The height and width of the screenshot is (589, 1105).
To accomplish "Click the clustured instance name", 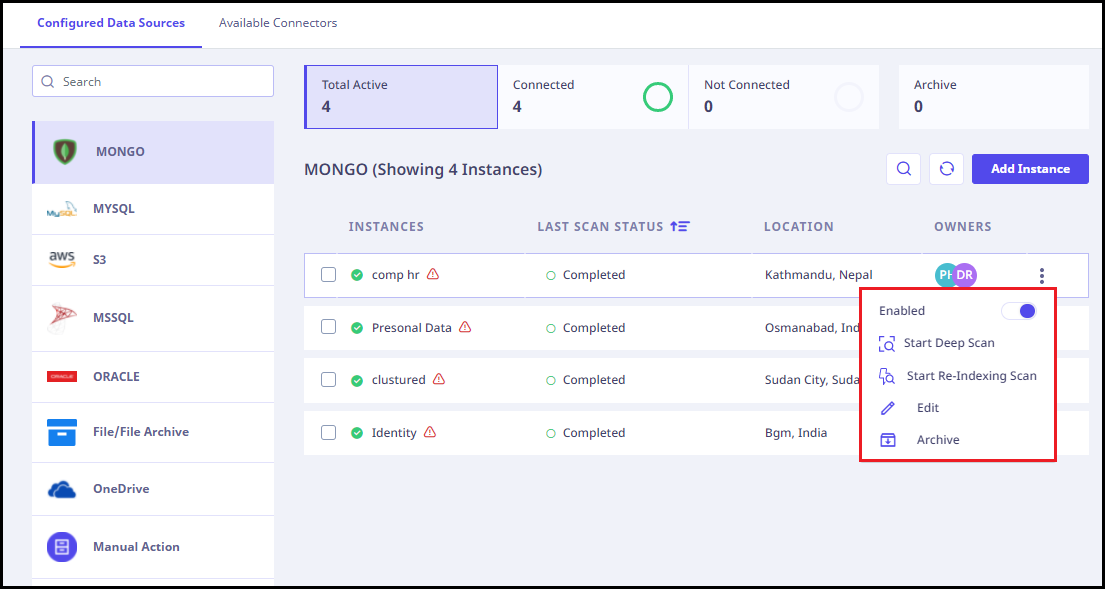I will [398, 380].
